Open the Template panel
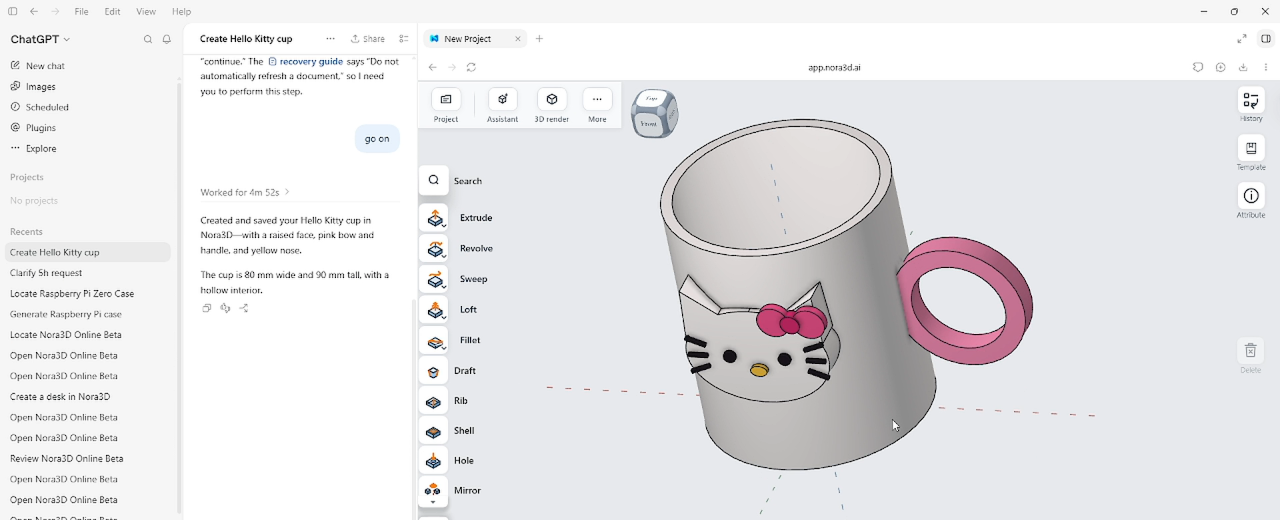 [x=1251, y=154]
